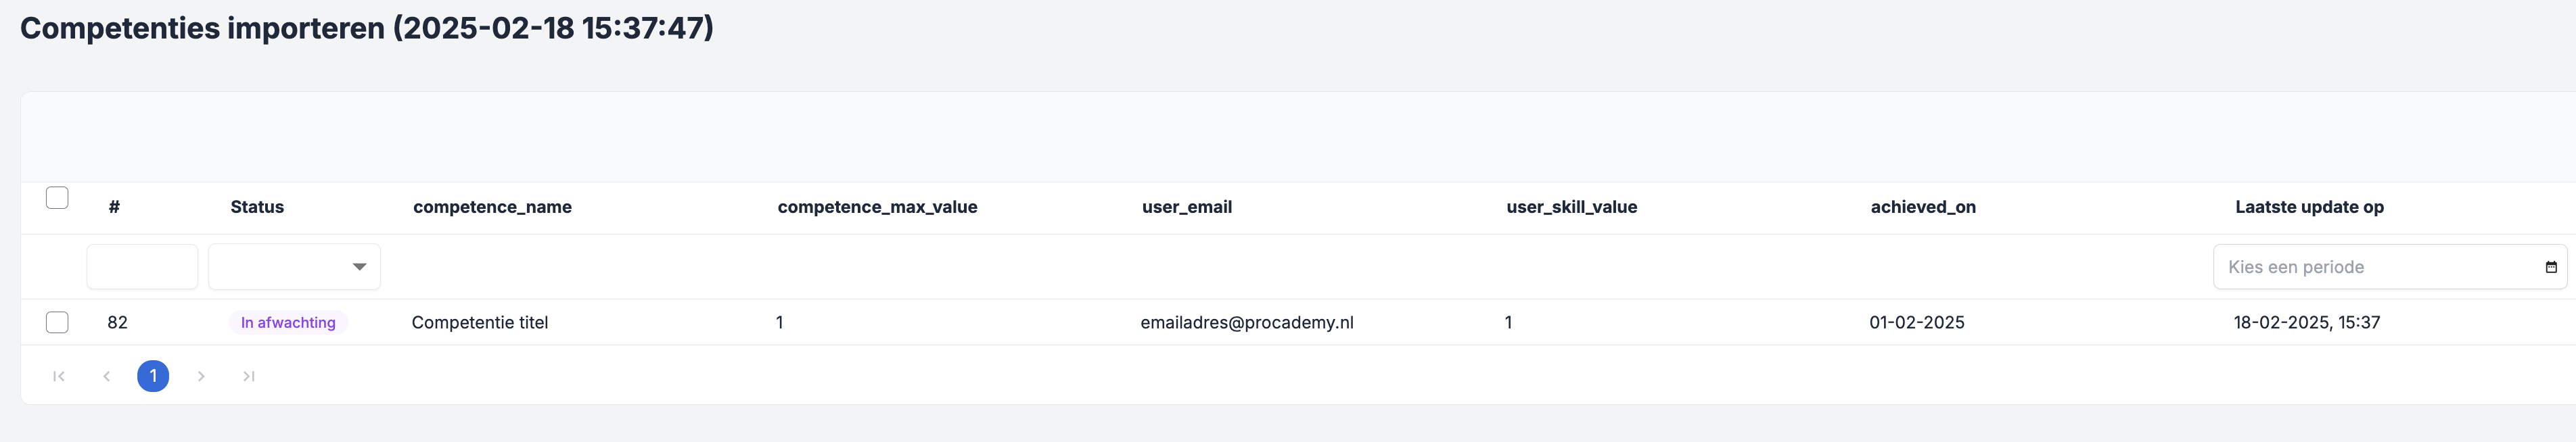
Task: Sort by Status column header
Action: pyautogui.click(x=257, y=207)
